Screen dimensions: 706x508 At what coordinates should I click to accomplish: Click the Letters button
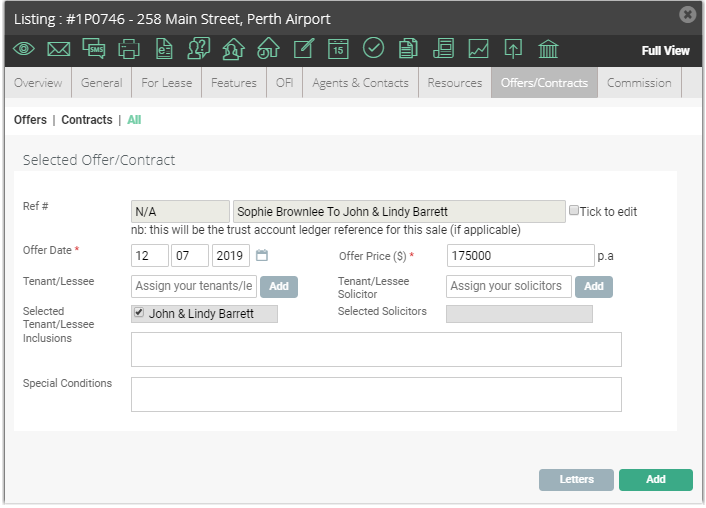coord(576,480)
